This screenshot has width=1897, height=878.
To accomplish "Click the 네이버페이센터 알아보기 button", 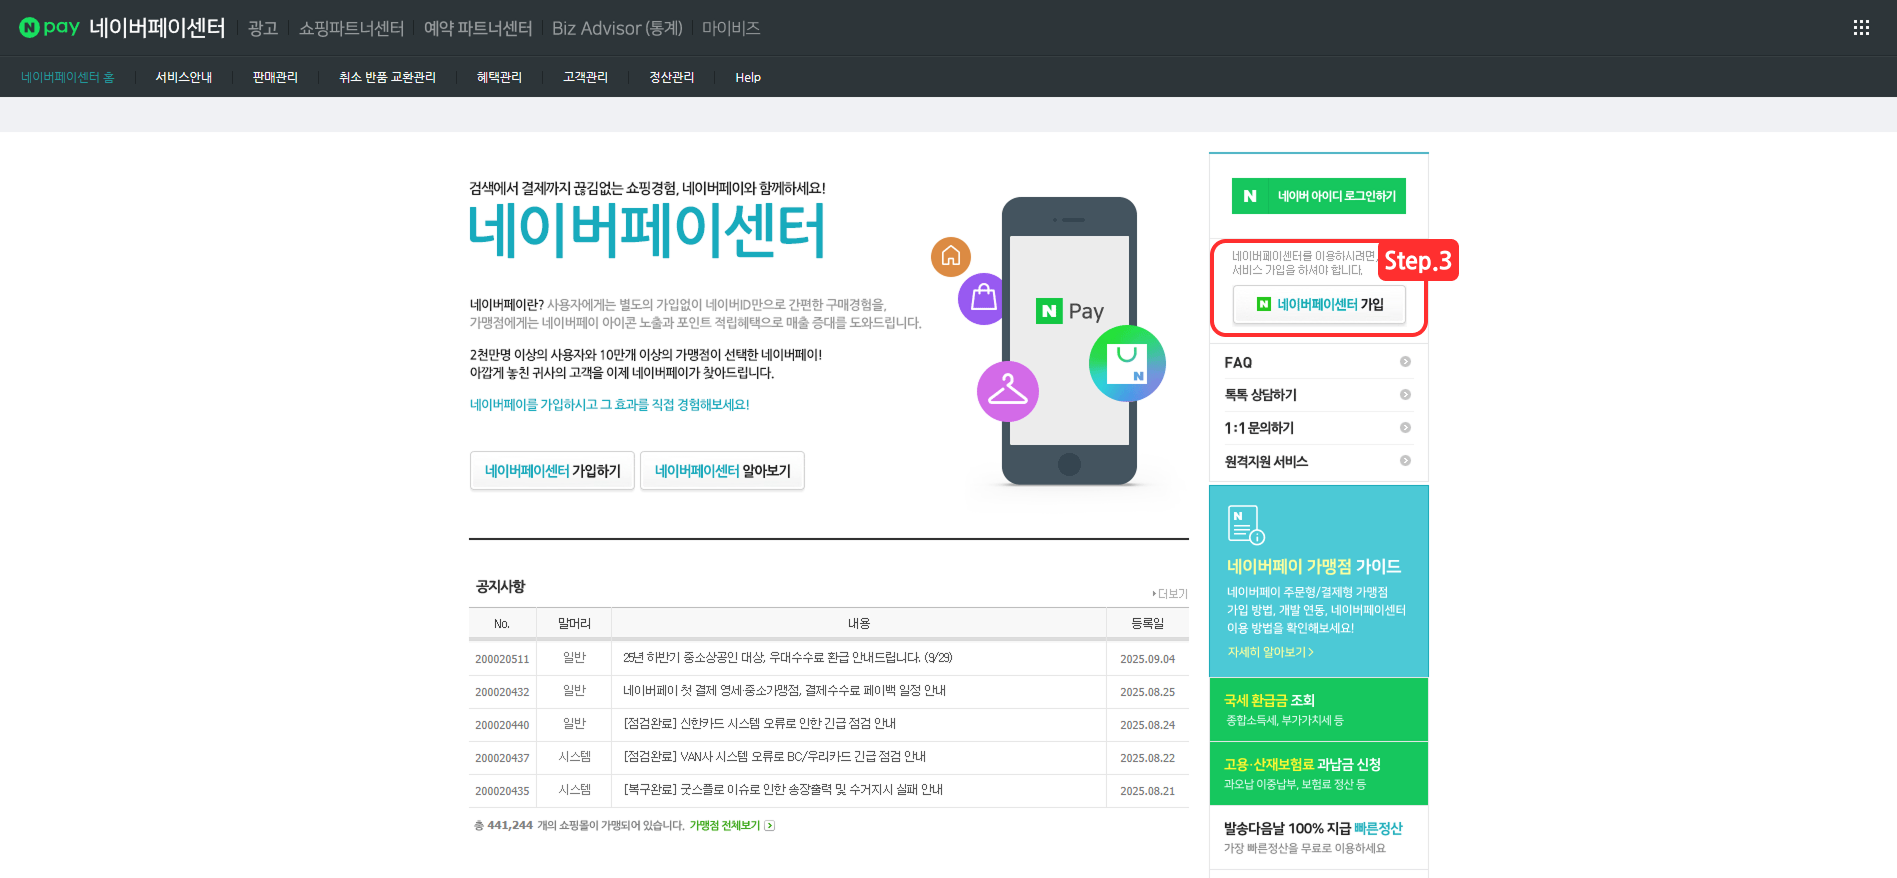I will coord(722,471).
